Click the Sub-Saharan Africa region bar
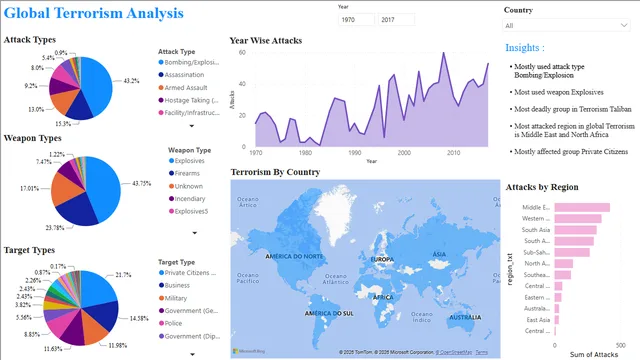The width and height of the screenshot is (640, 360). click(x=572, y=253)
